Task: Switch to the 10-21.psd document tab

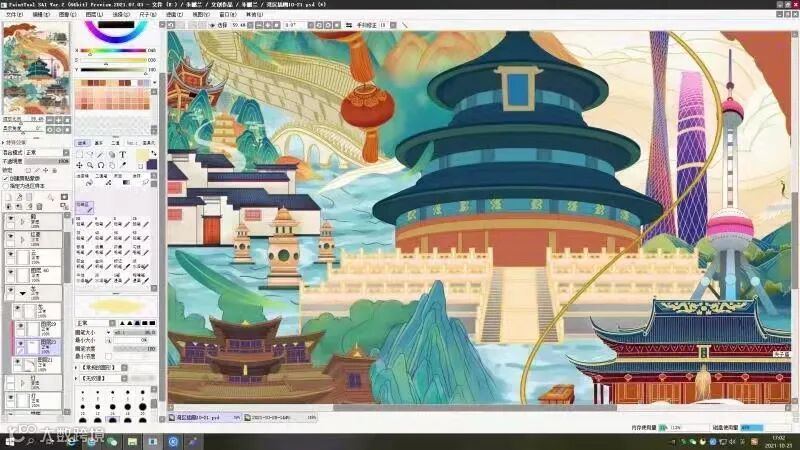Action: pos(205,417)
